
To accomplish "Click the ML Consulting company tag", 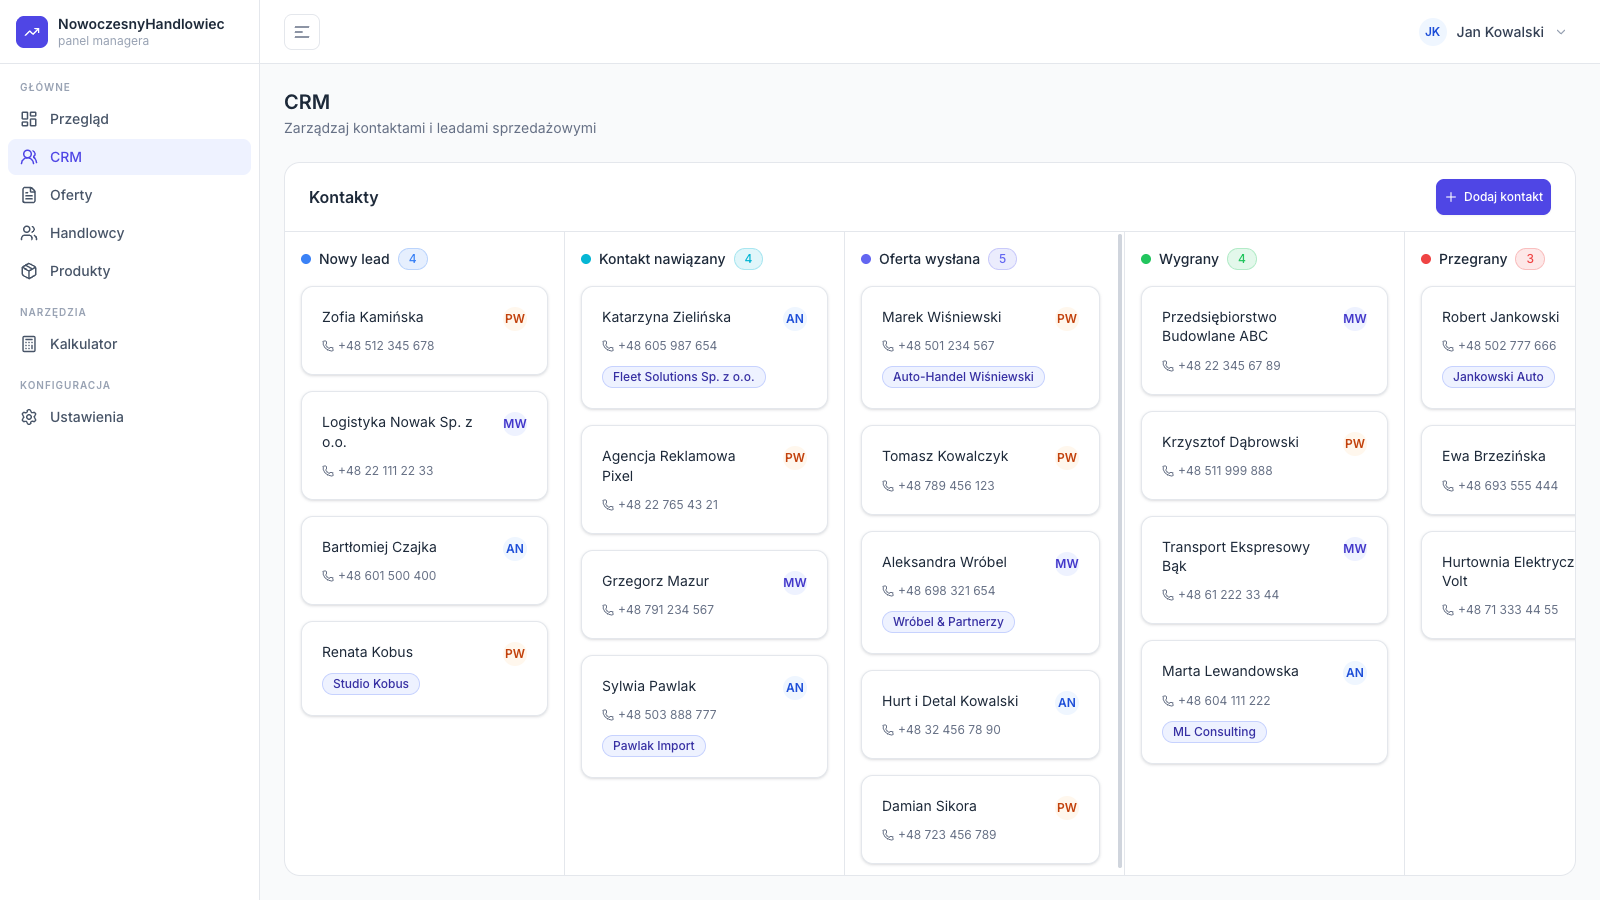I will tap(1214, 732).
